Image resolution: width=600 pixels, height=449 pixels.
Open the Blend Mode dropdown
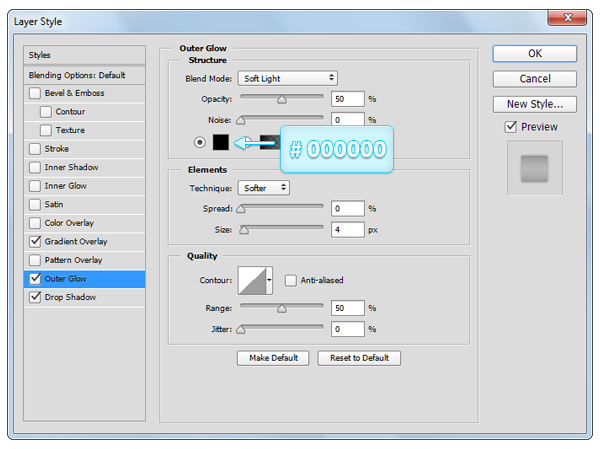coord(288,78)
